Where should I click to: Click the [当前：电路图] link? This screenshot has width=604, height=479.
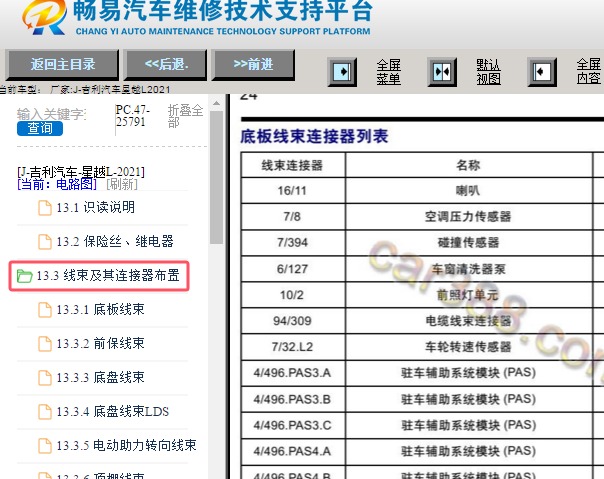57,184
